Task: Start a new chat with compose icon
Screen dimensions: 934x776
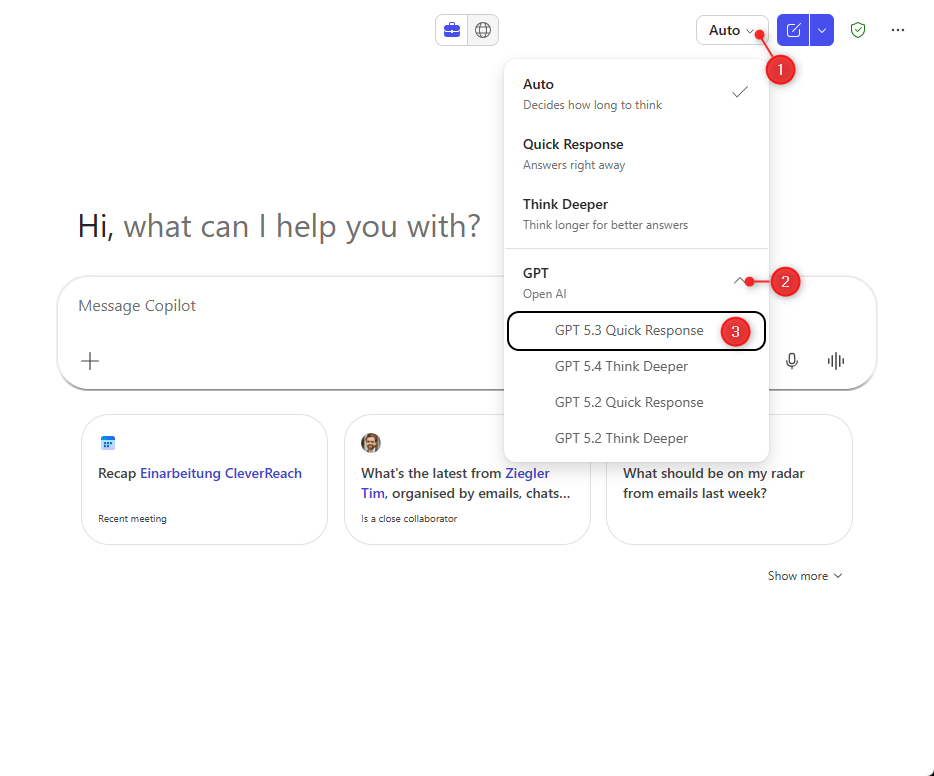Action: pyautogui.click(x=793, y=30)
